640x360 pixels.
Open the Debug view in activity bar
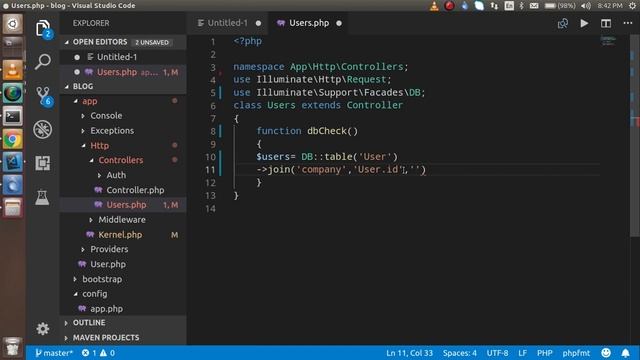tap(43, 129)
